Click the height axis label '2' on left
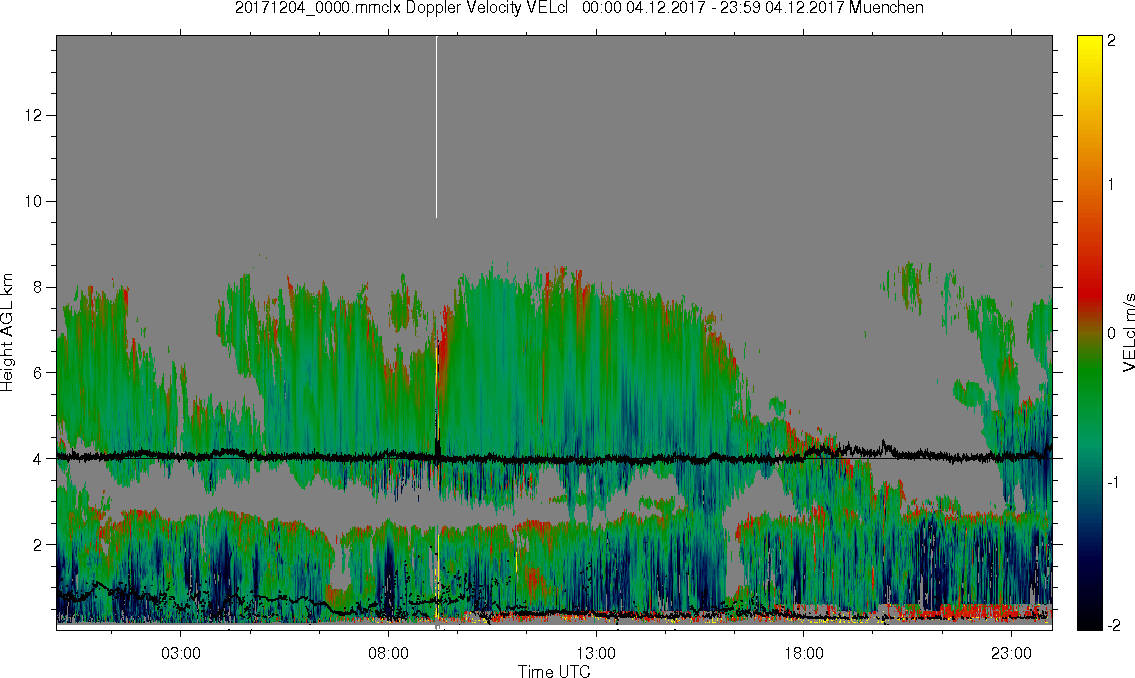This screenshot has height=678, width=1135. coord(38,545)
